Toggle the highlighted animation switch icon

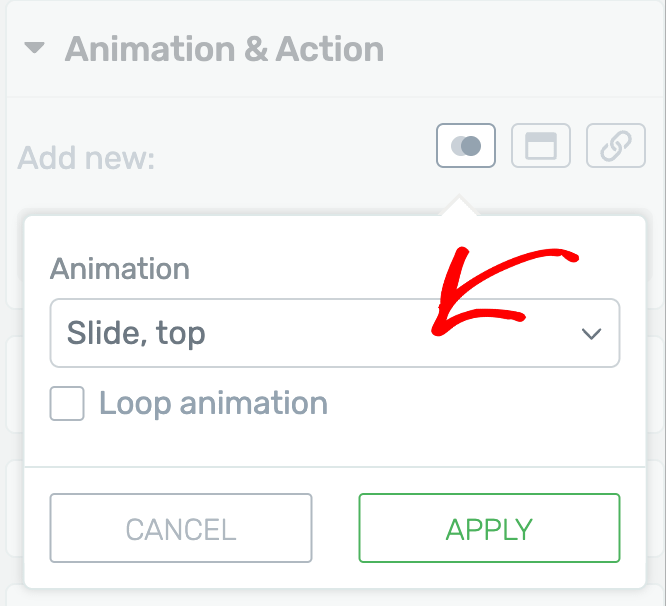[466, 146]
